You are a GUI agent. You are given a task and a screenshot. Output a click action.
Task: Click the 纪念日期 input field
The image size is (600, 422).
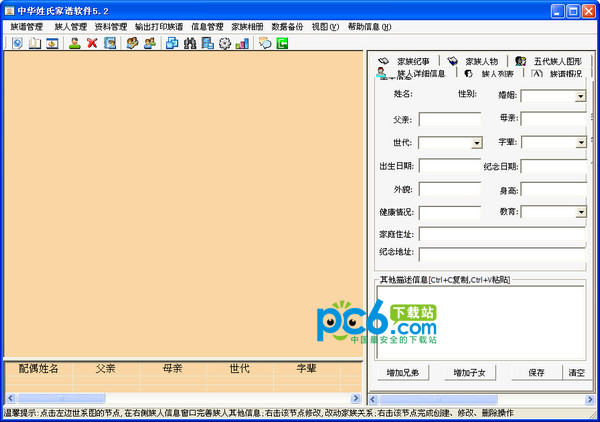(554, 166)
